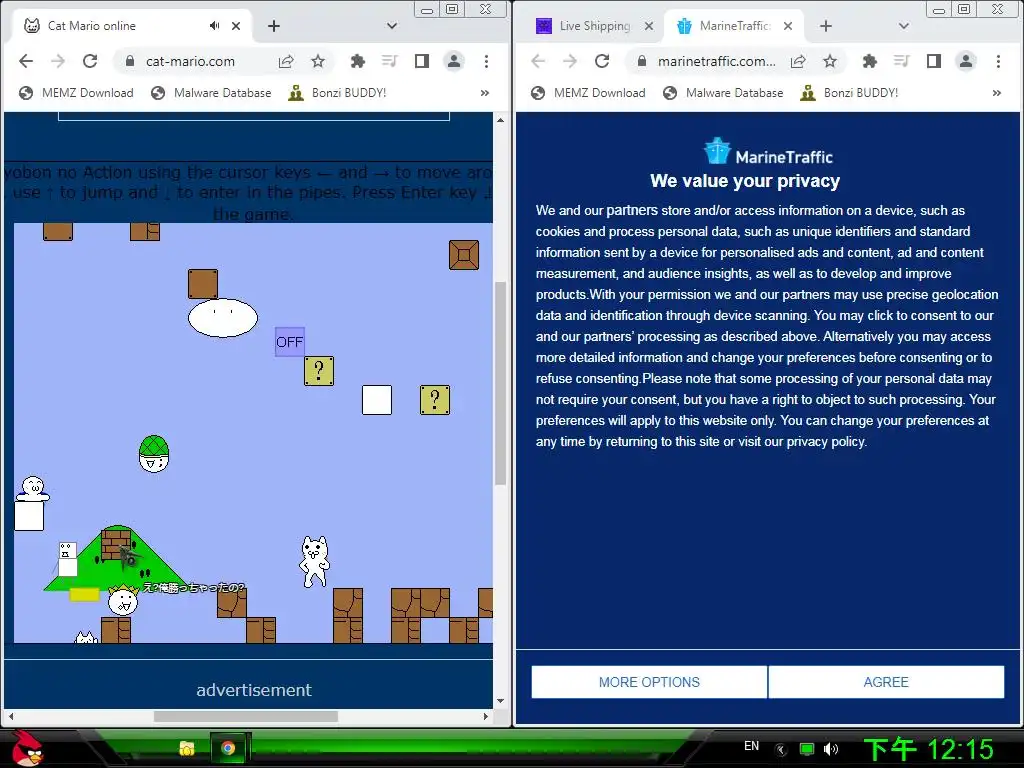Viewport: 1024px width, 768px height.
Task: Open extensions puzzle icon in Cat Mario window
Action: [357, 61]
